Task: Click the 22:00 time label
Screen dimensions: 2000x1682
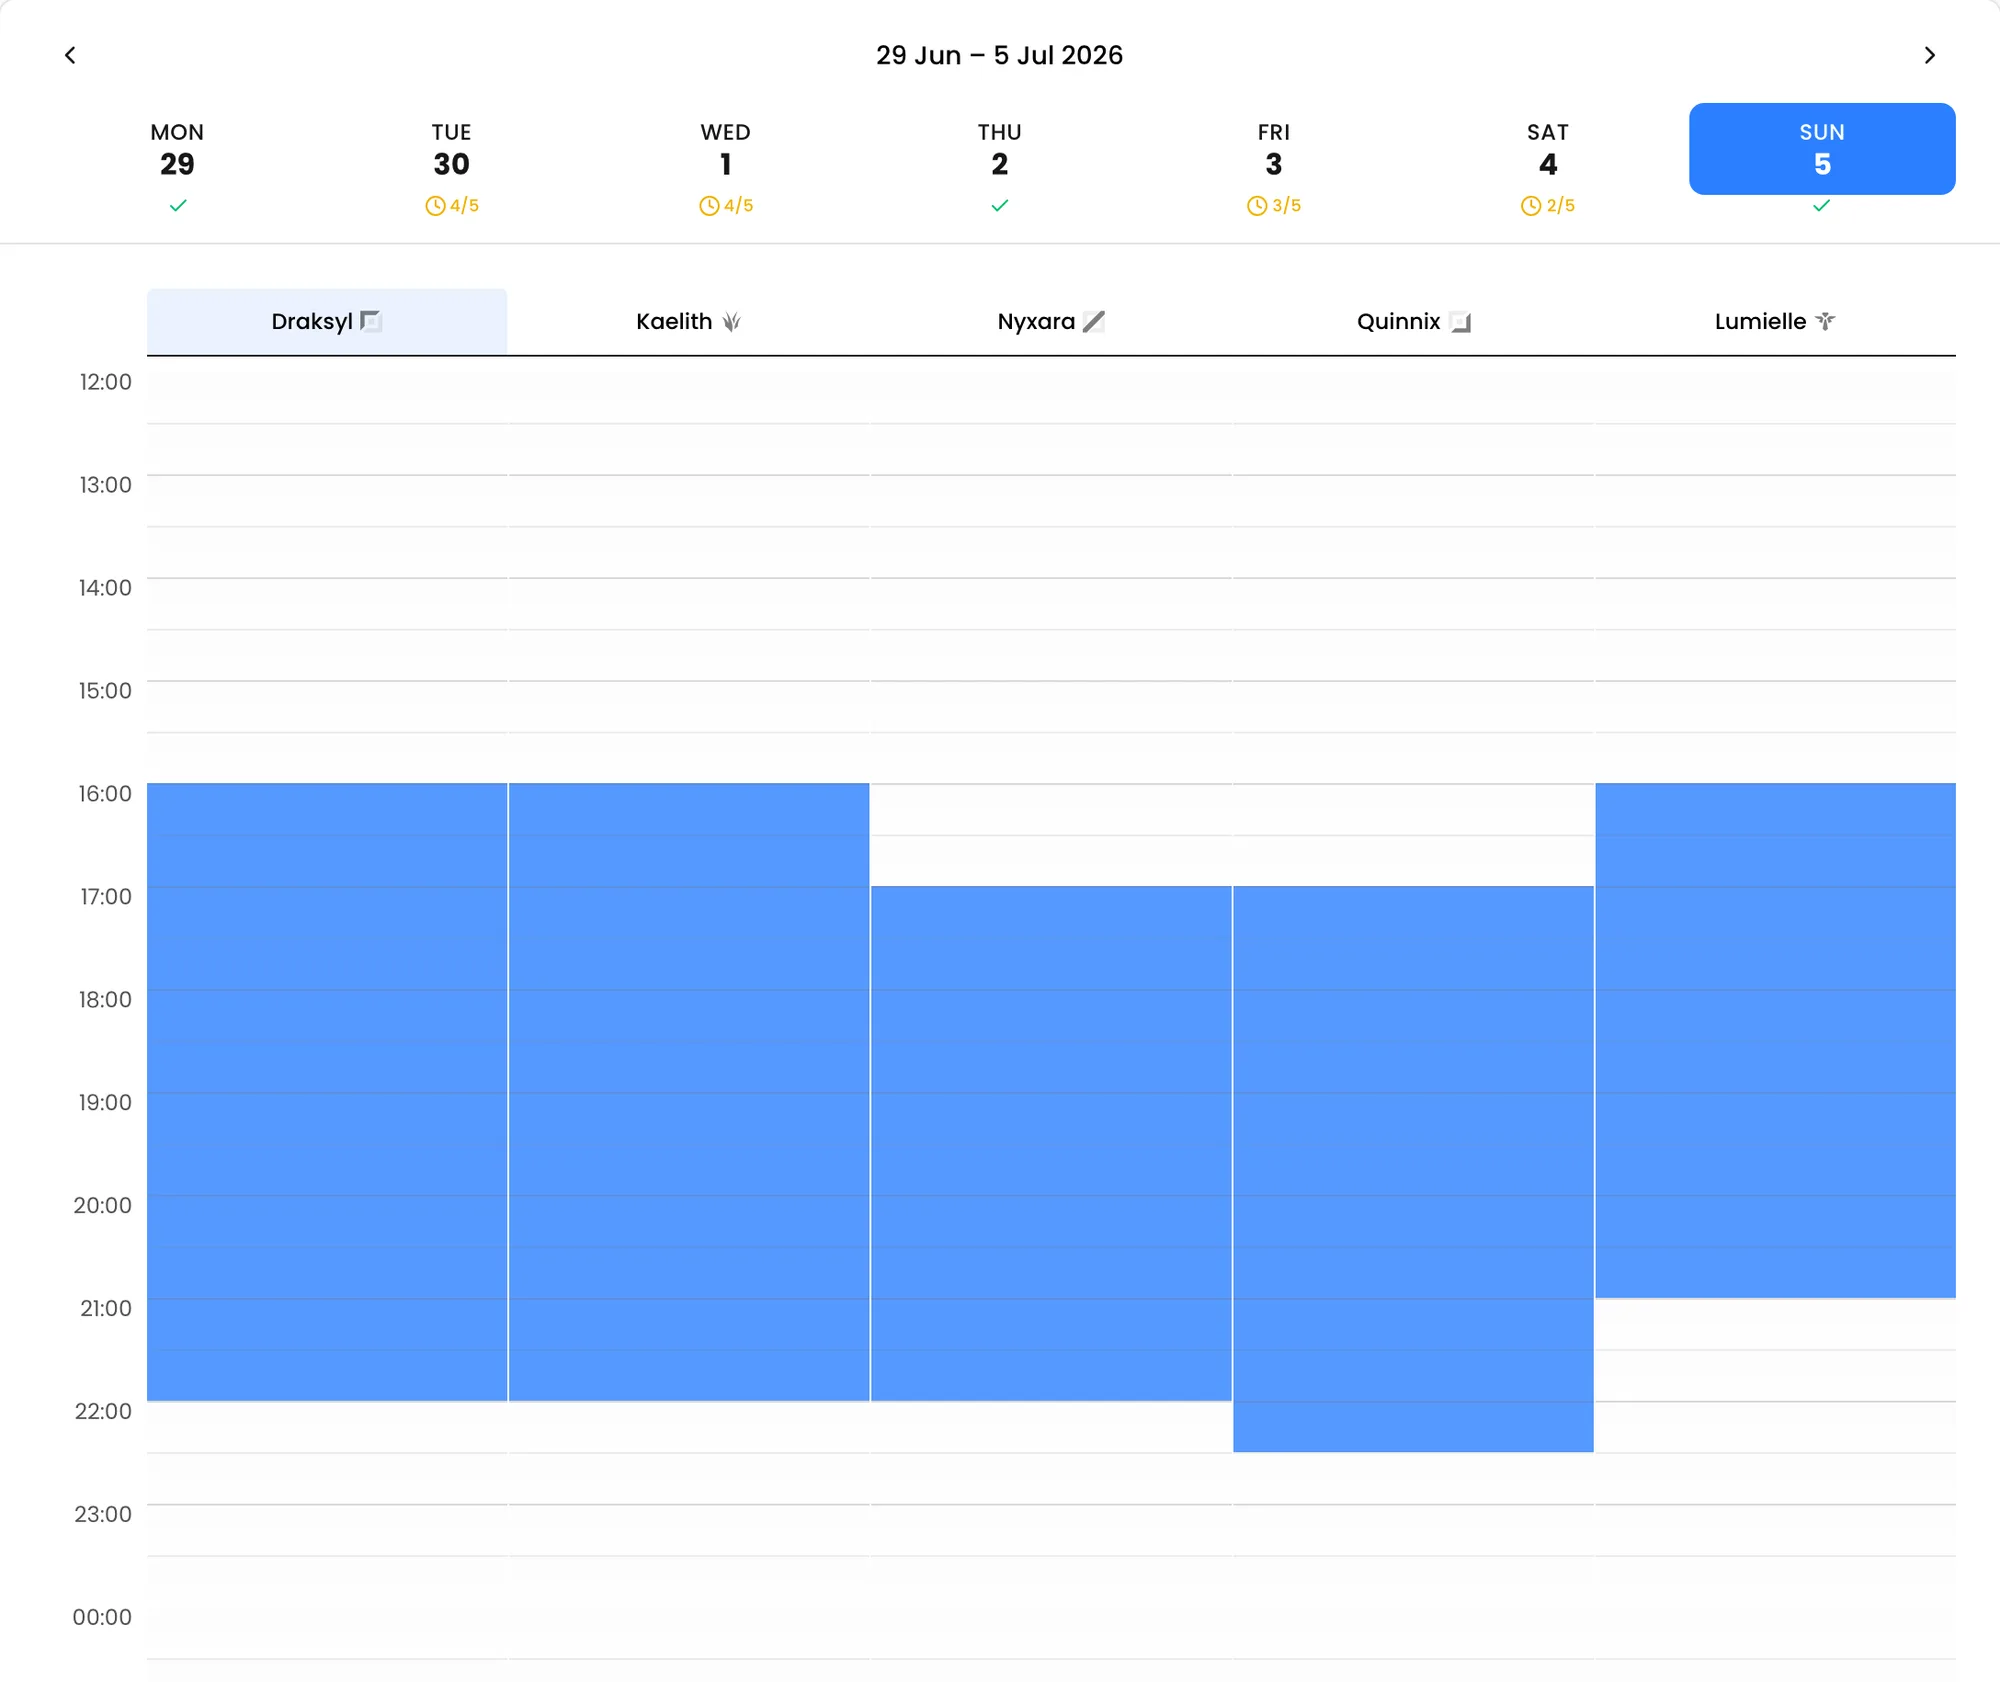Action: 103,1411
